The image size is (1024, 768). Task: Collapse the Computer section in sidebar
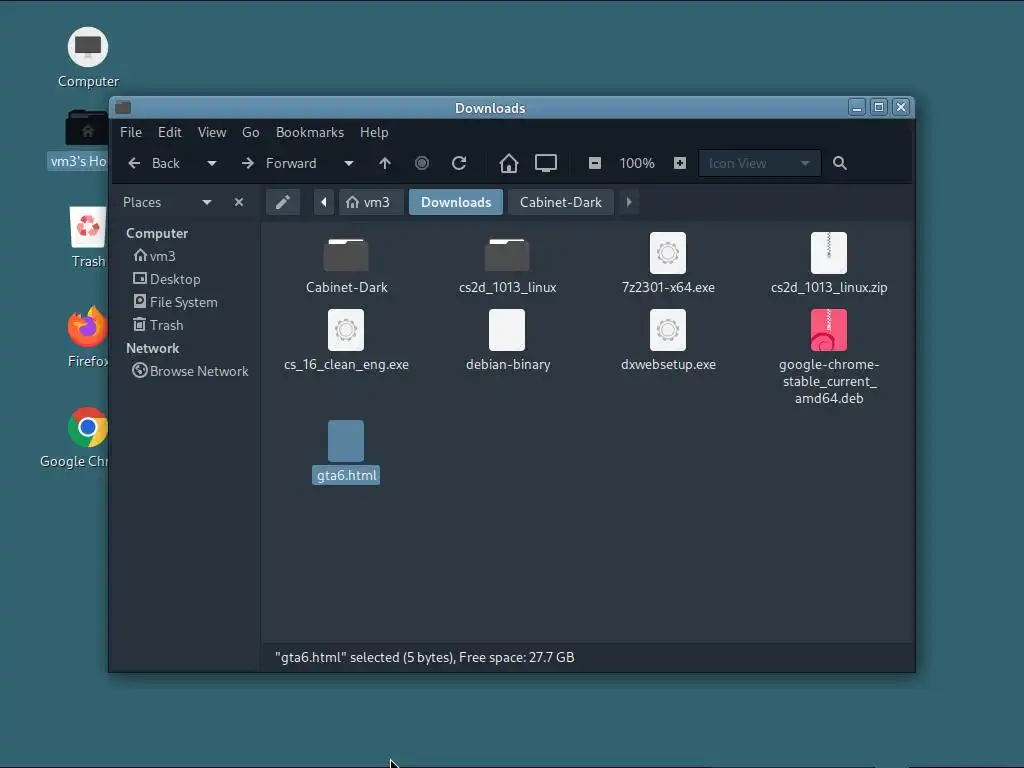(x=157, y=233)
